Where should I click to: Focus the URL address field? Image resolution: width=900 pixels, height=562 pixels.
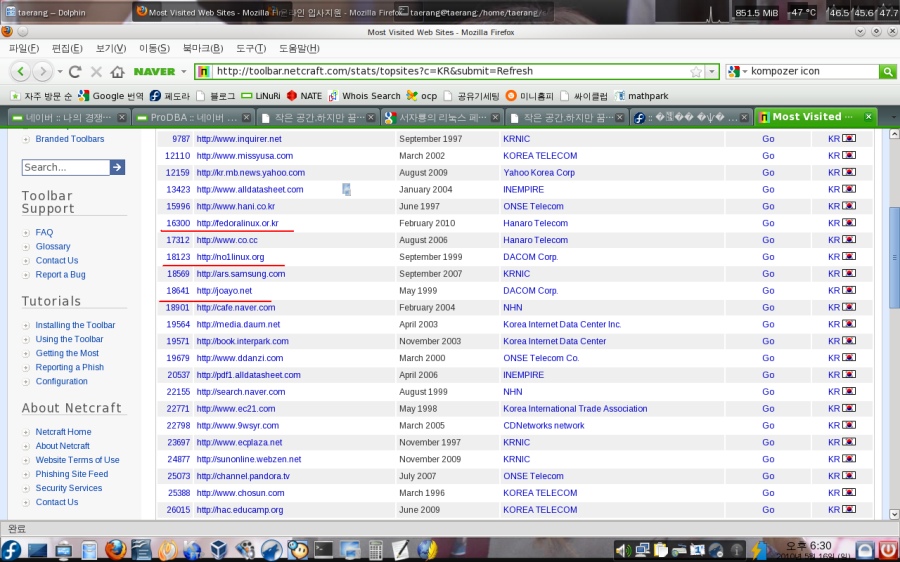(451, 72)
